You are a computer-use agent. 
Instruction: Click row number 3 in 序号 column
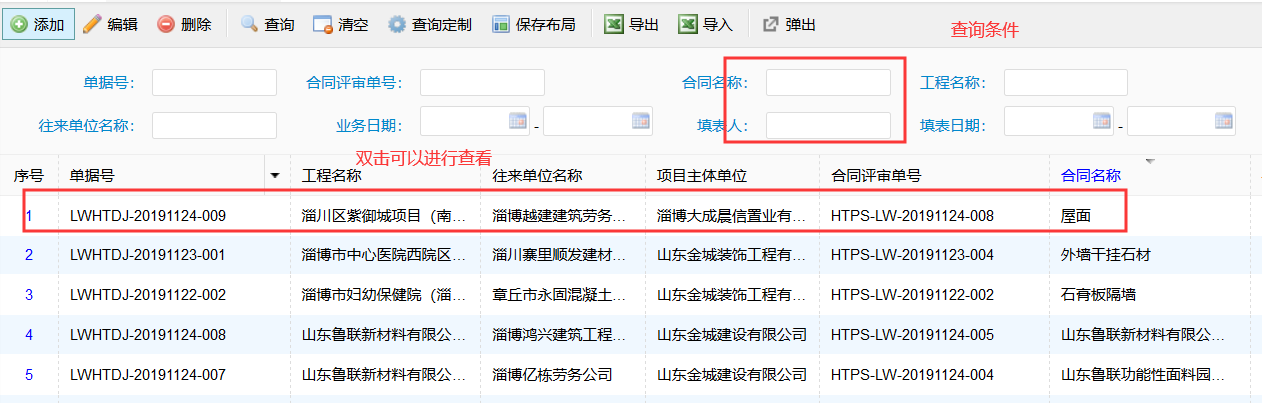click(x=29, y=295)
